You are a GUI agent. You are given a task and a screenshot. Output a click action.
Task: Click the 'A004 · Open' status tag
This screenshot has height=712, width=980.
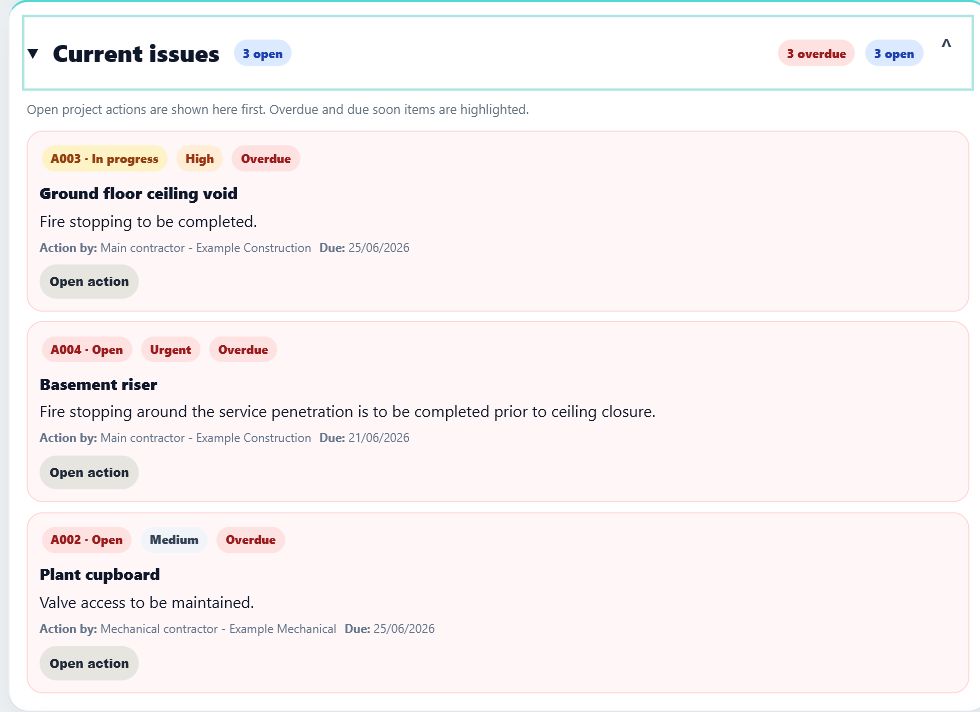(x=87, y=349)
